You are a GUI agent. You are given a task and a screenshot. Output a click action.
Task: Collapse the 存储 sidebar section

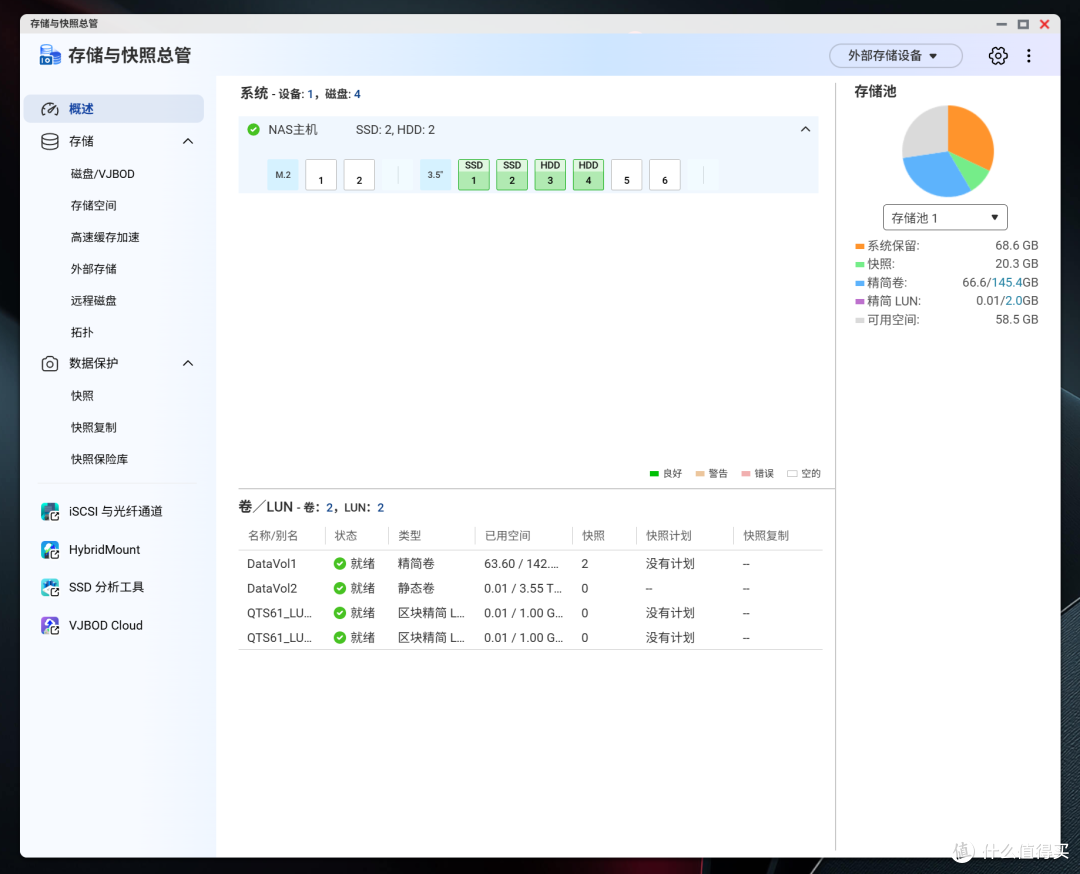point(188,141)
